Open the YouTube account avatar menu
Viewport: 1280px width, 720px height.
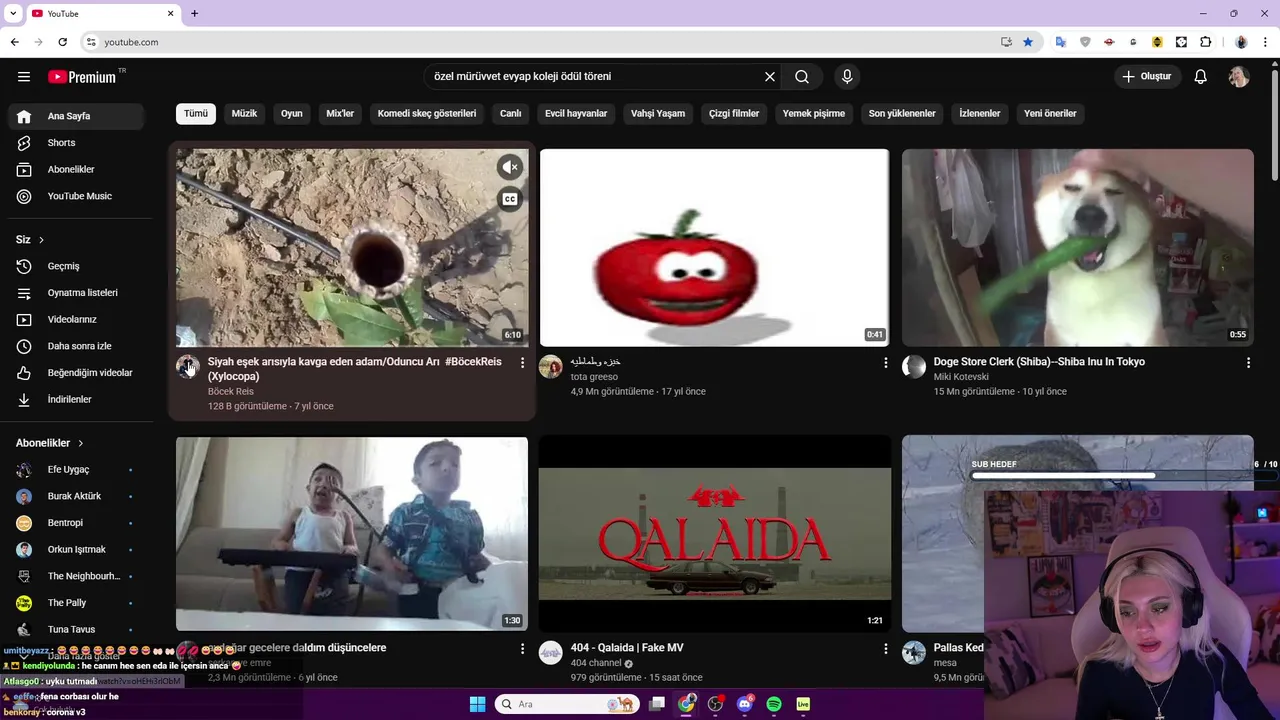tap(1239, 77)
